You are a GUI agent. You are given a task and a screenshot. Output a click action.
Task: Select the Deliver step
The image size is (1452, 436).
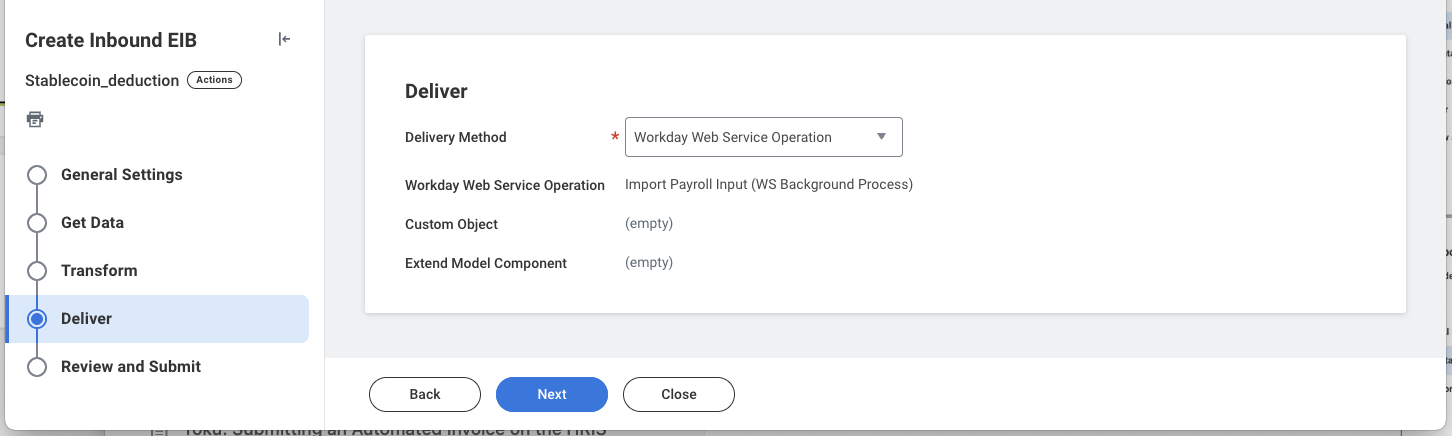coord(157,319)
